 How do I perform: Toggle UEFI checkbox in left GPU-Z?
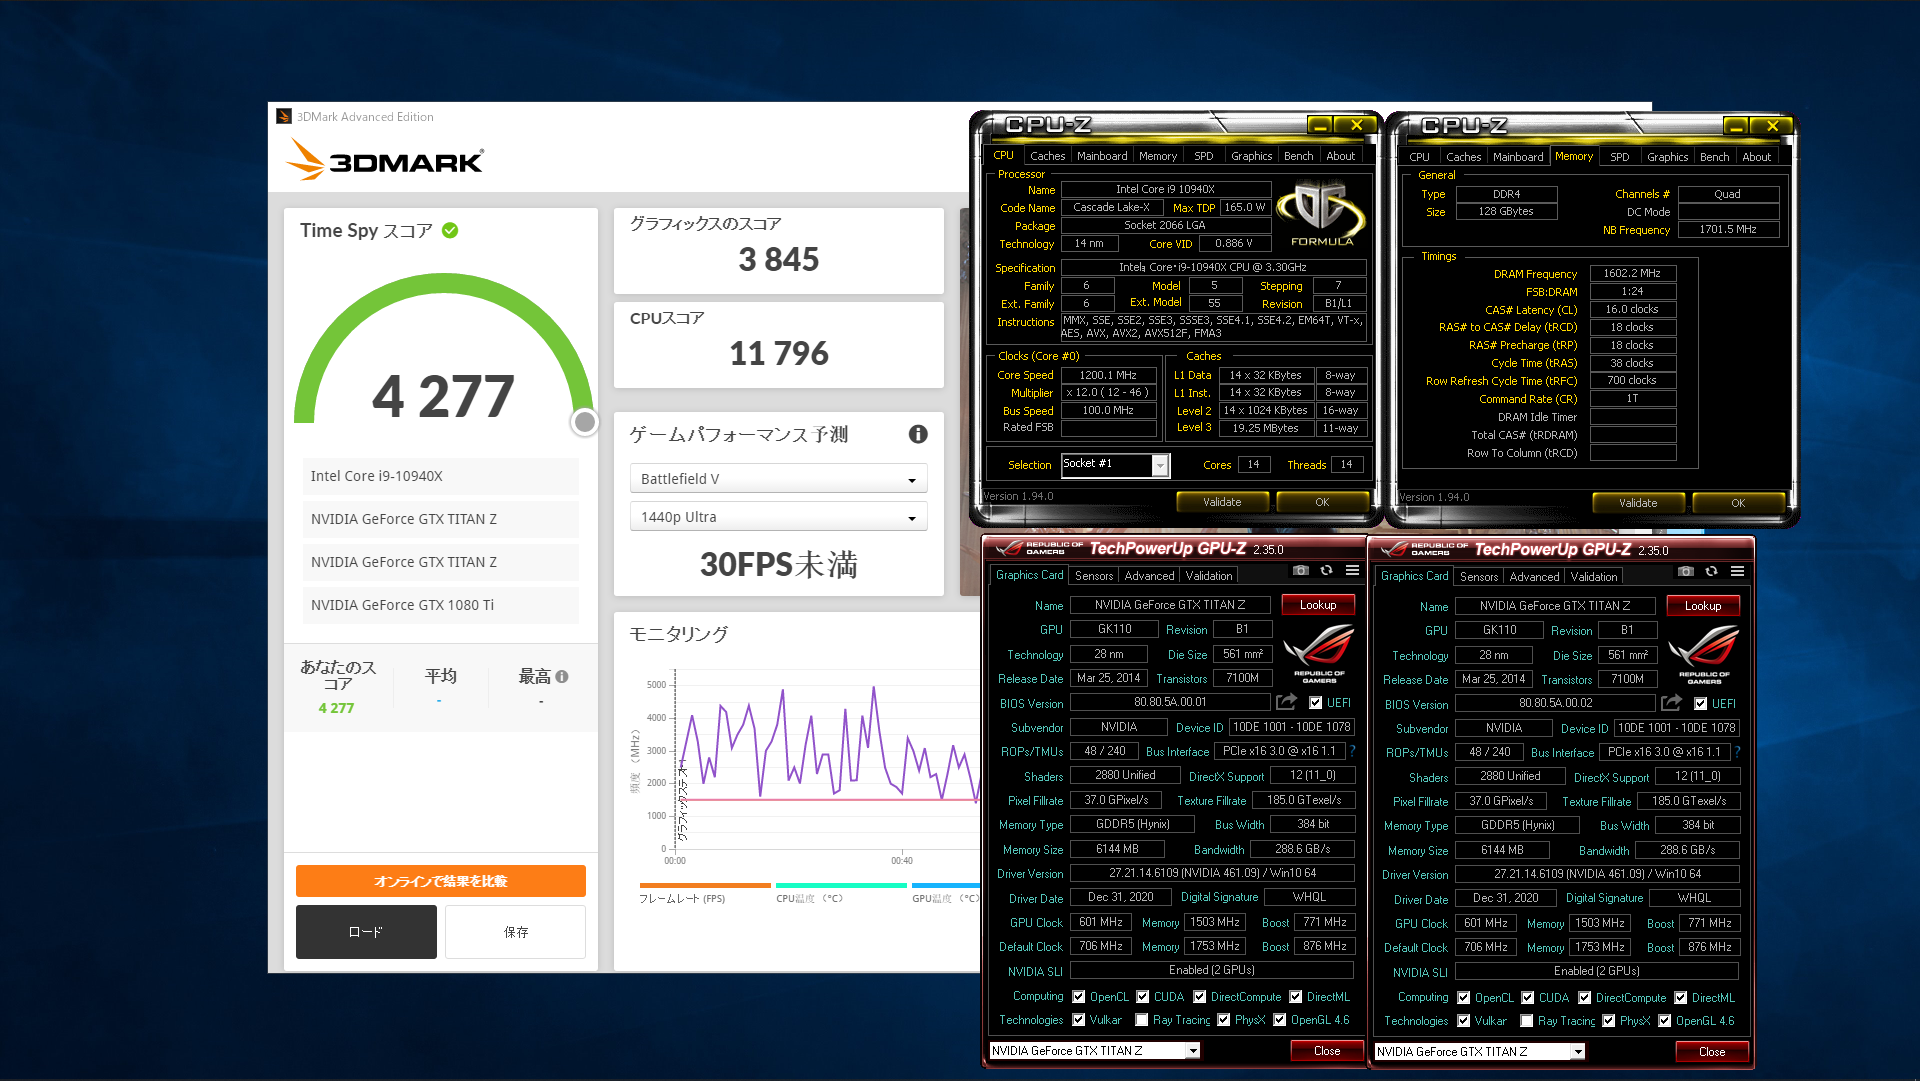[1315, 703]
